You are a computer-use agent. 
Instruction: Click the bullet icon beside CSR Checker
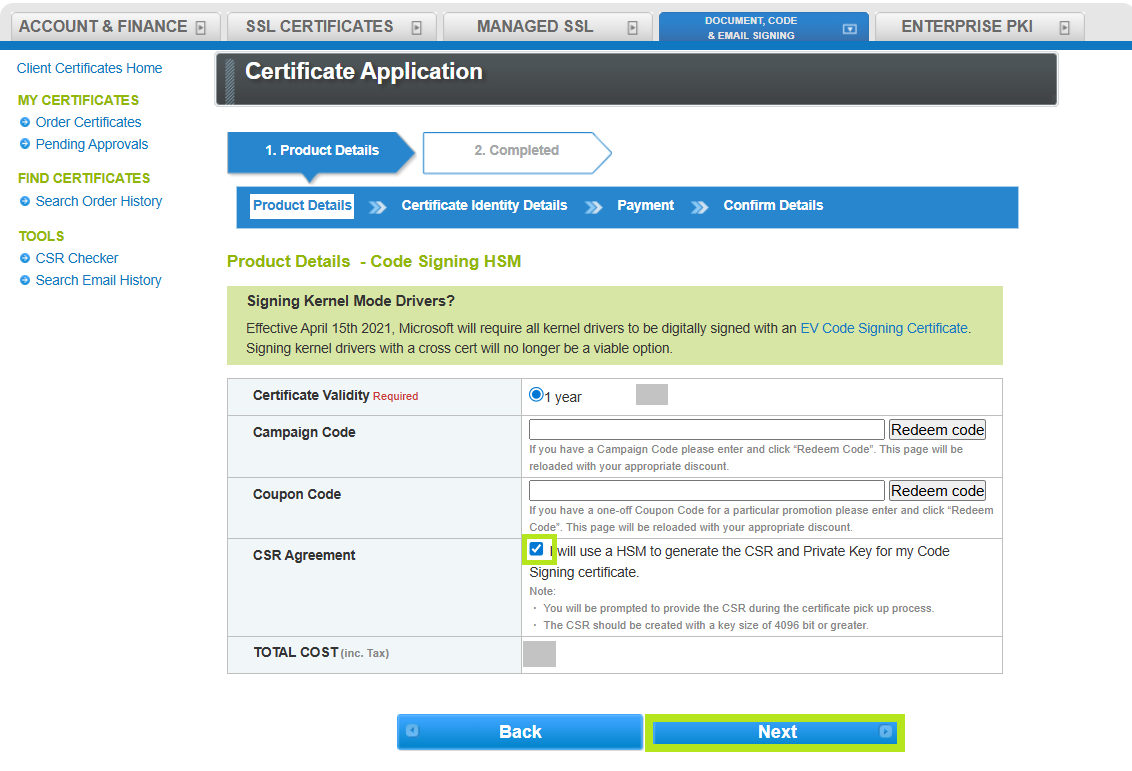point(25,258)
